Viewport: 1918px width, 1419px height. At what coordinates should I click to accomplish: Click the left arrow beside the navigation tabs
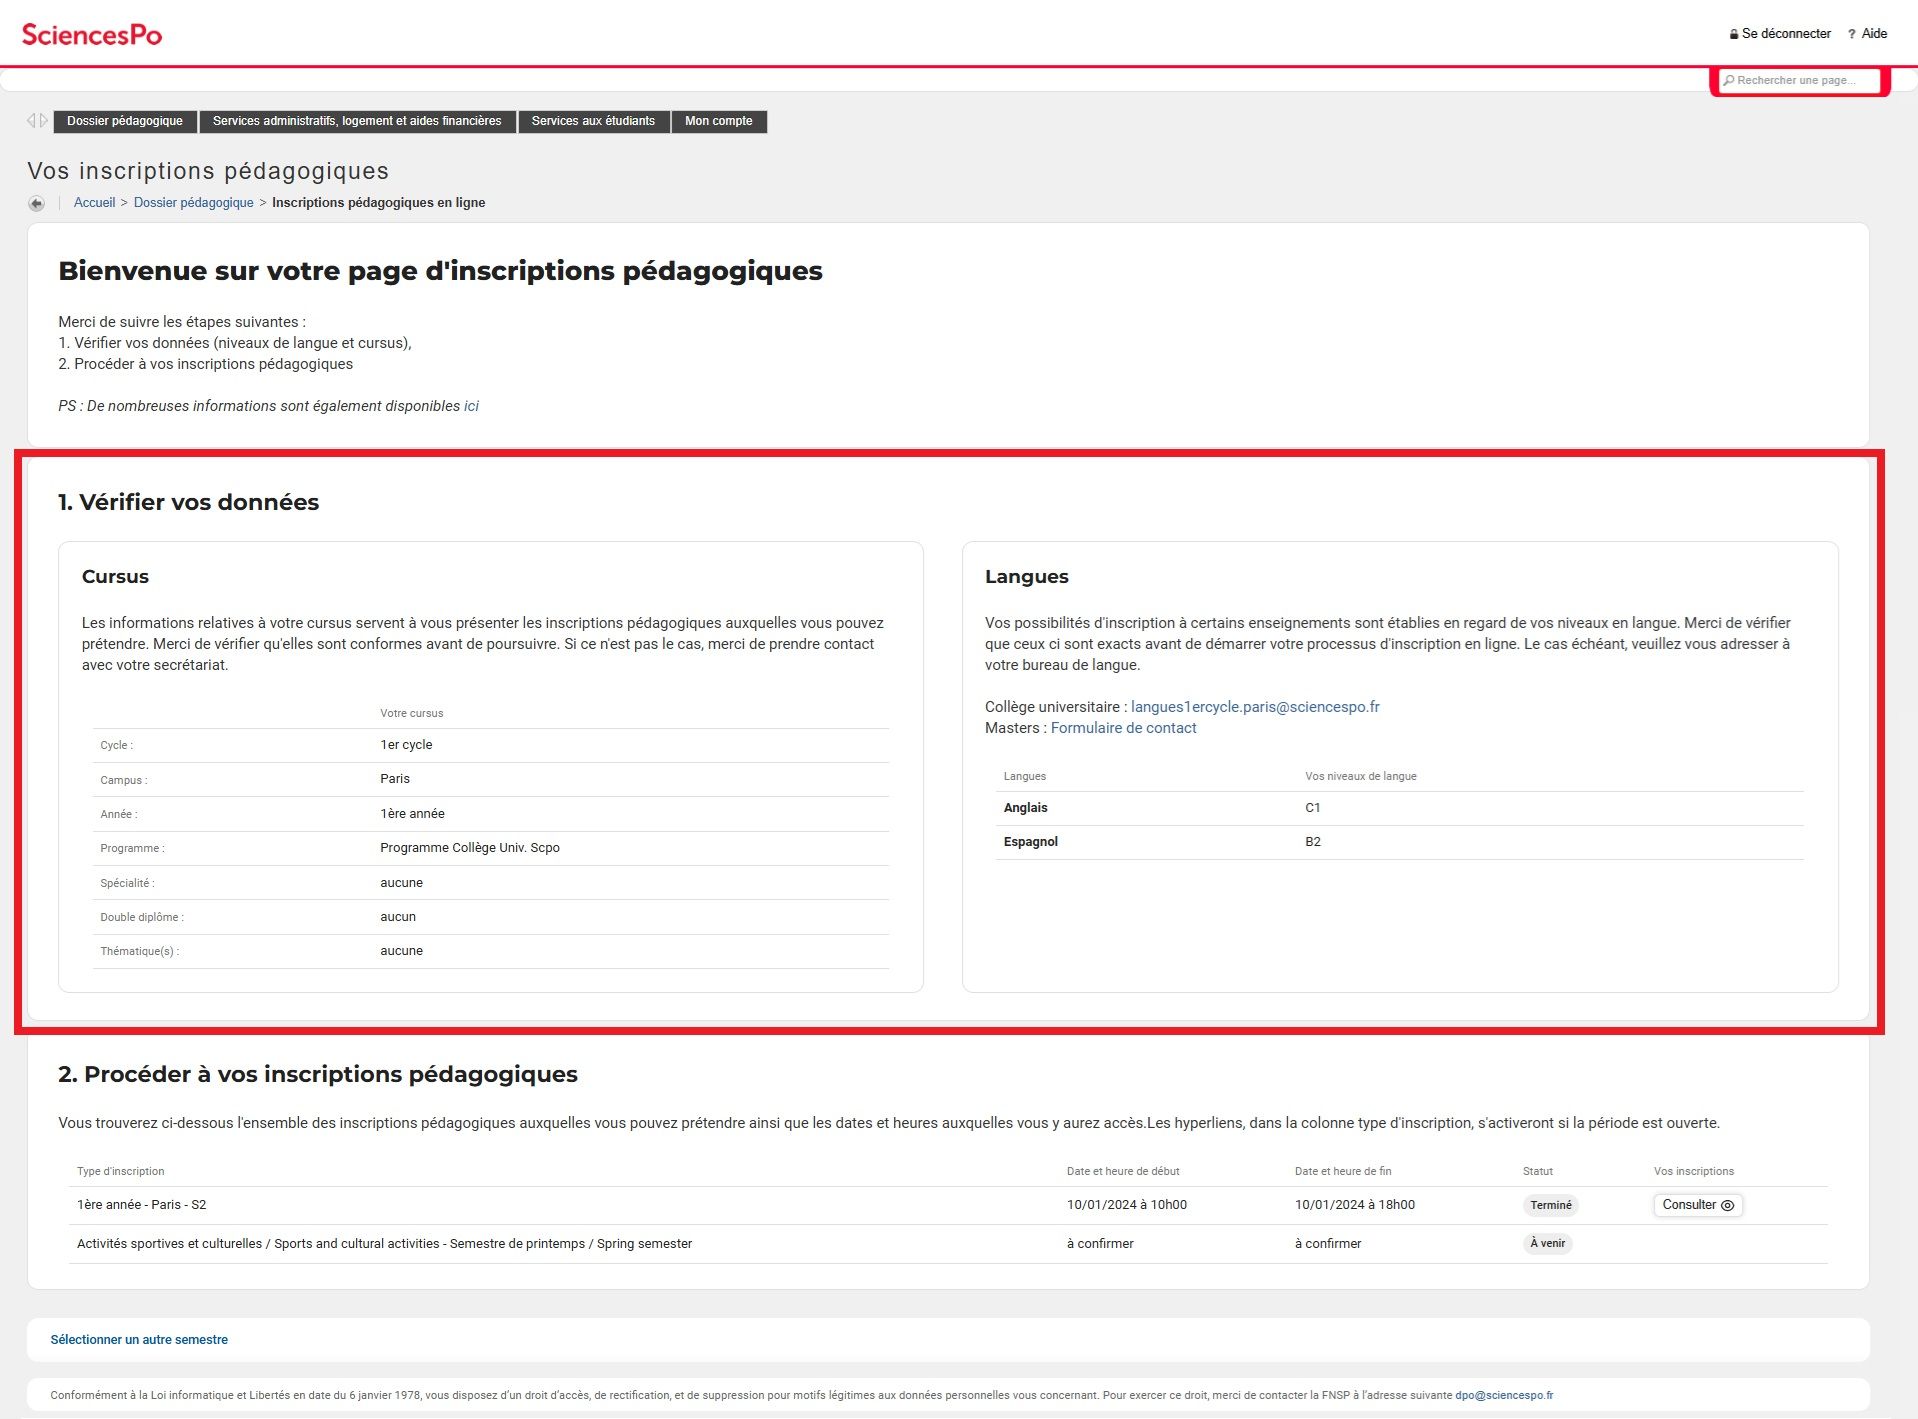pos(31,119)
